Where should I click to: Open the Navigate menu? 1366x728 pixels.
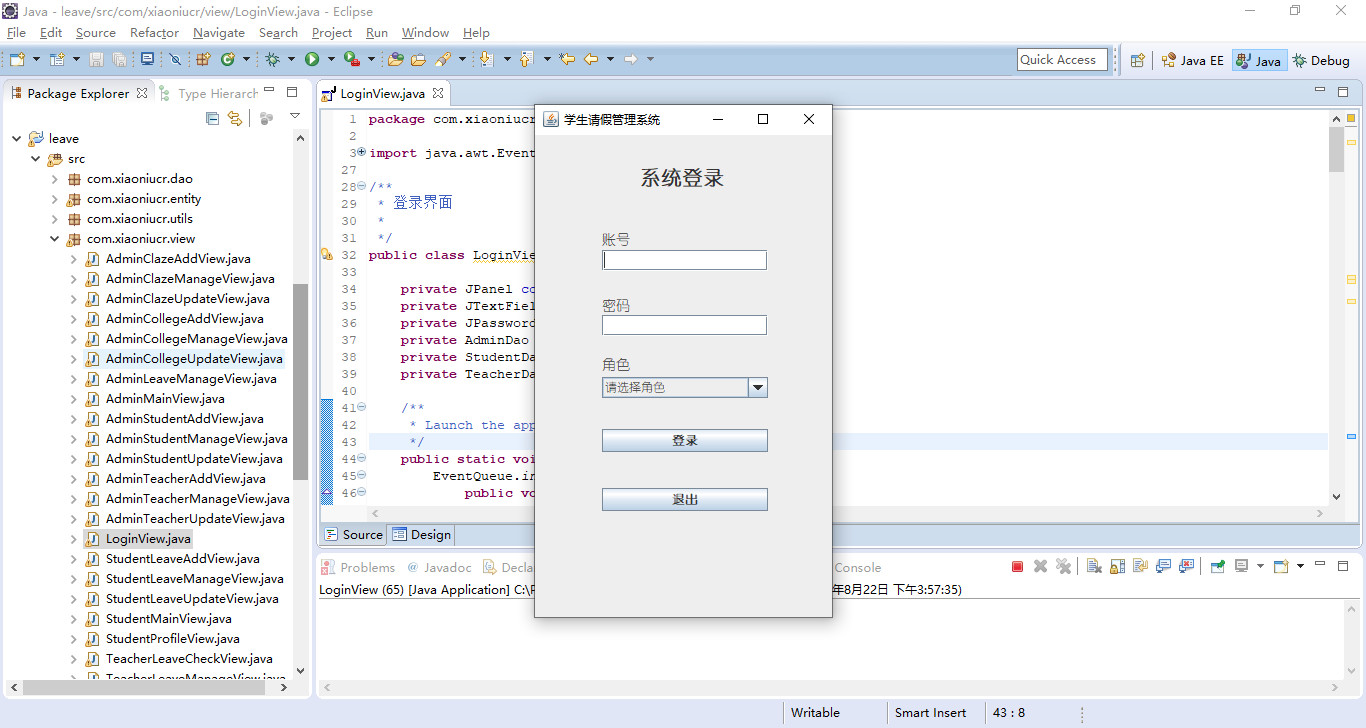pos(218,33)
